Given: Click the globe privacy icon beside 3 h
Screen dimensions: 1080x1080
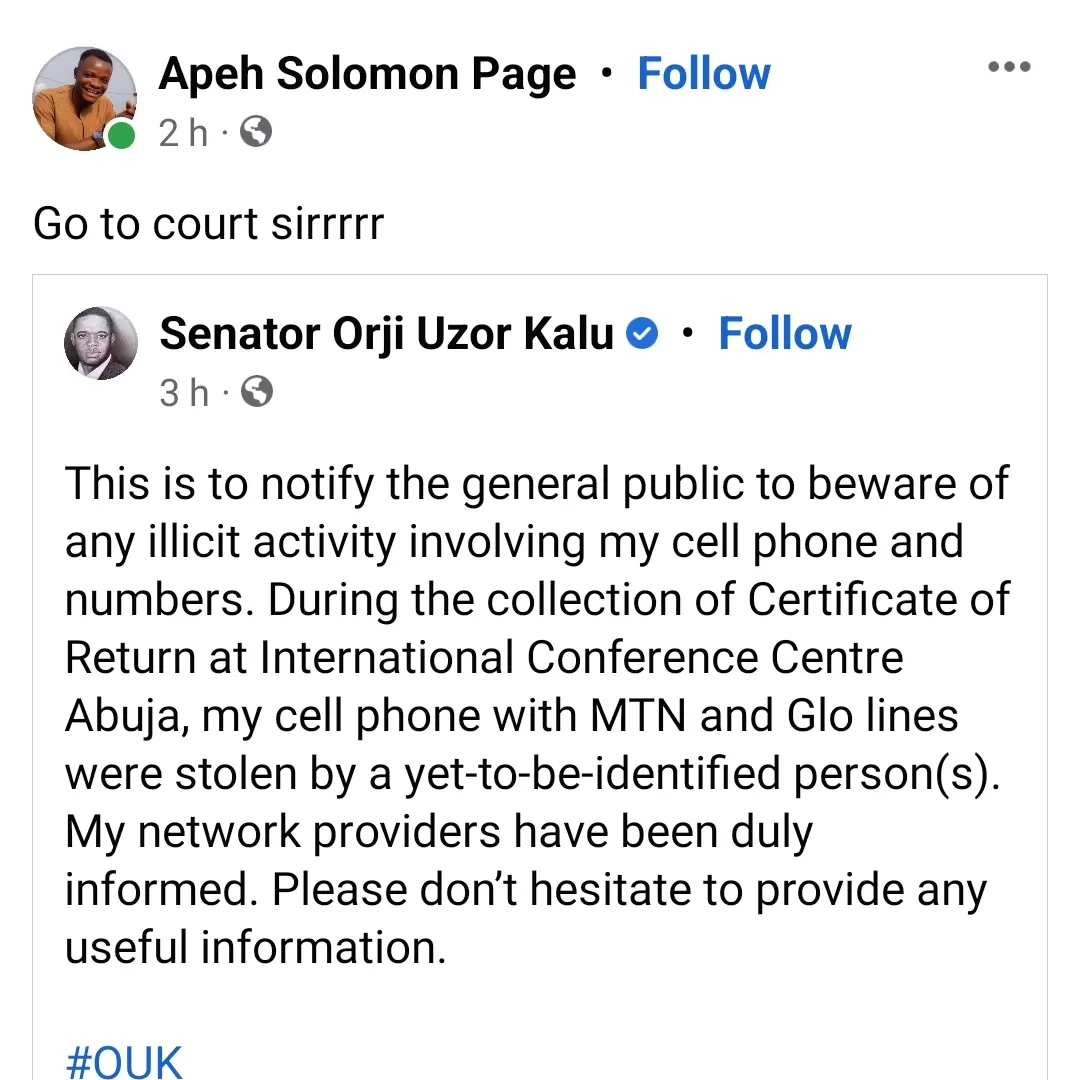Looking at the screenshot, I should 256,392.
